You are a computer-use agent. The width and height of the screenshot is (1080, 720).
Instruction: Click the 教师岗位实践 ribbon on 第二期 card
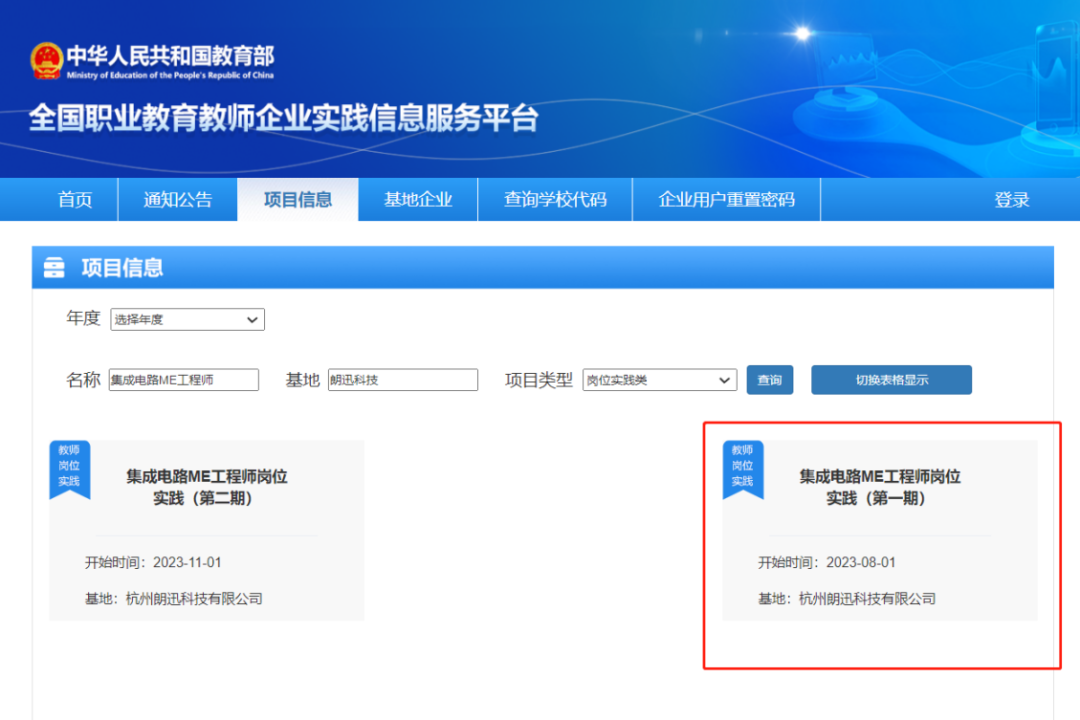(x=69, y=469)
